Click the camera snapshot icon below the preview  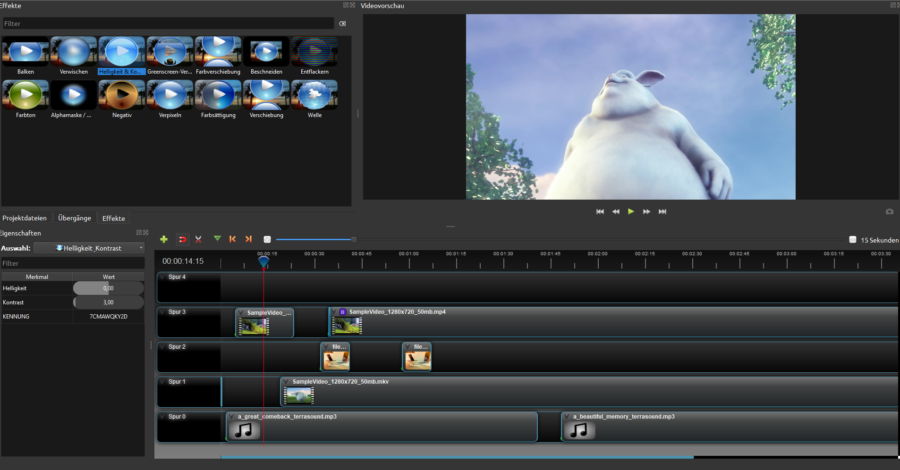889,212
